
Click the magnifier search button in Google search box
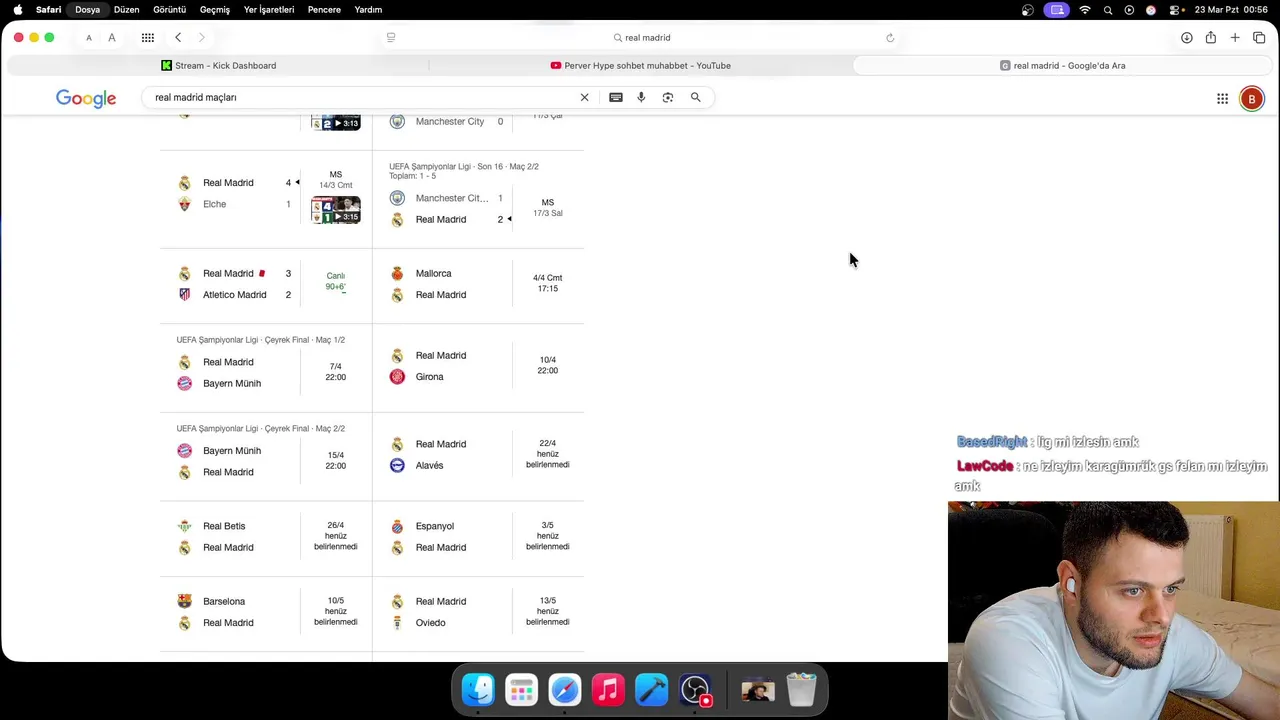(x=696, y=97)
